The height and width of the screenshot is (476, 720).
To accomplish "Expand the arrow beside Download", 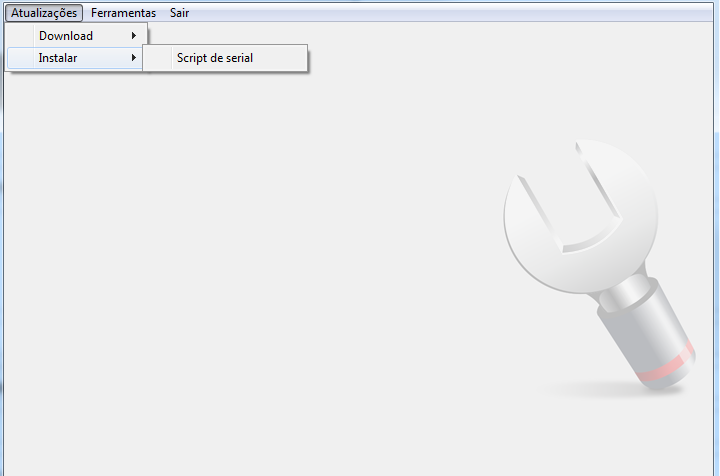I will [x=133, y=36].
